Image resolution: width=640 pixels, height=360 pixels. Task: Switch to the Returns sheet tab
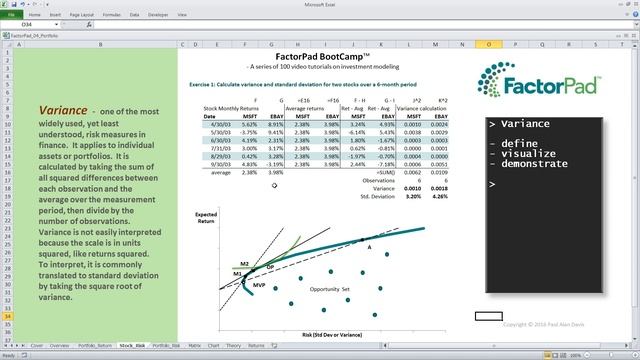point(256,345)
